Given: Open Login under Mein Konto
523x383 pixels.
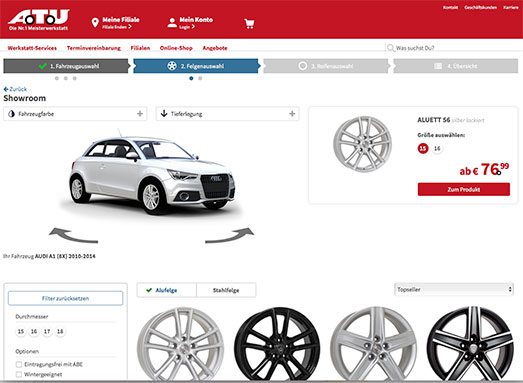Looking at the screenshot, I should click(187, 27).
